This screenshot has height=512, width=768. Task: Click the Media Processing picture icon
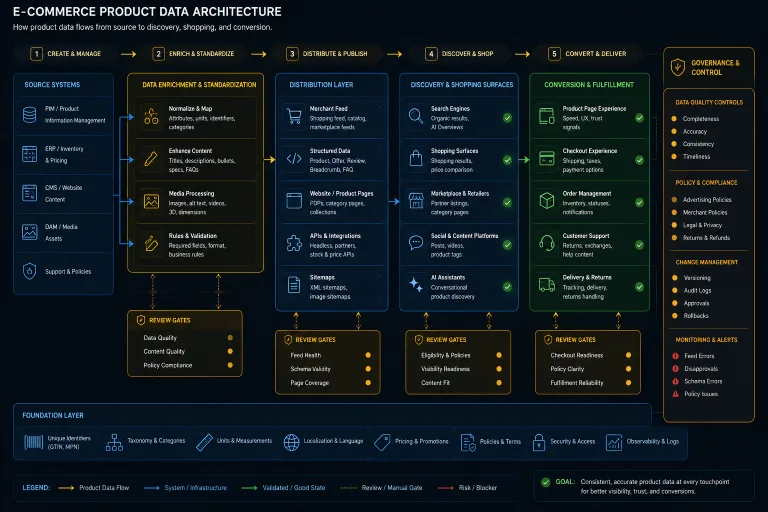coord(151,201)
